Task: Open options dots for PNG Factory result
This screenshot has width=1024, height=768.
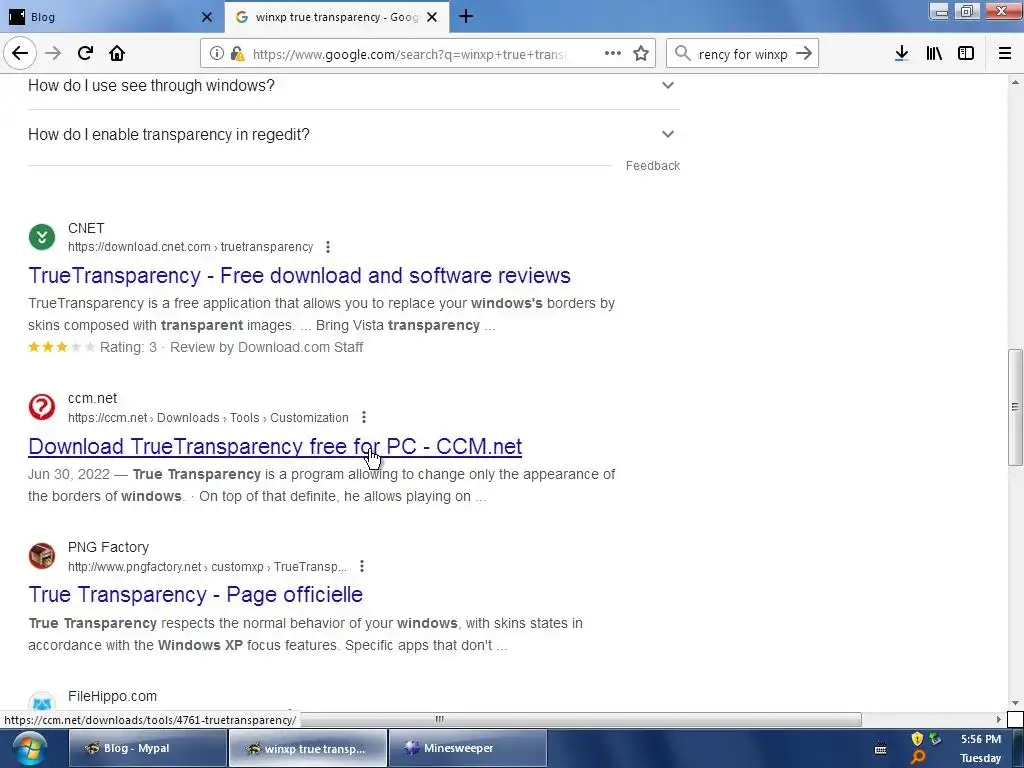Action: [x=362, y=566]
